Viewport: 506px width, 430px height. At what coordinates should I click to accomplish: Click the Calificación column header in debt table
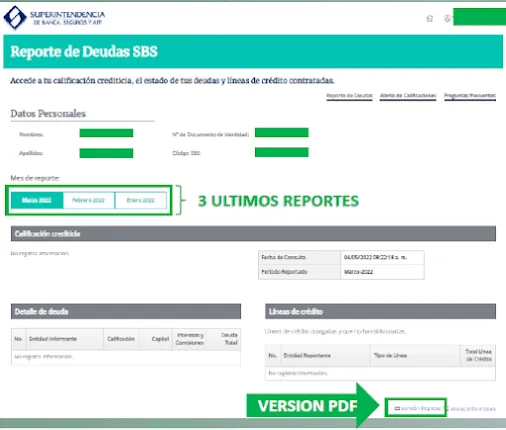121,339
